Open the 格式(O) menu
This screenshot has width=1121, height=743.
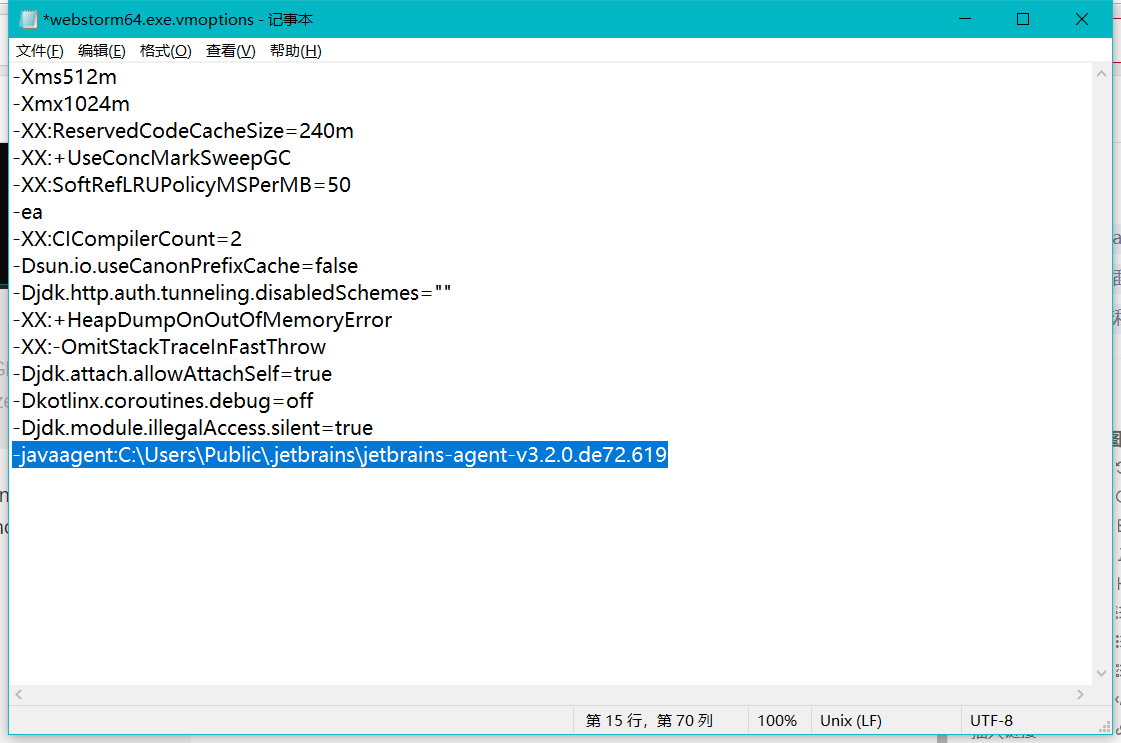[164, 50]
